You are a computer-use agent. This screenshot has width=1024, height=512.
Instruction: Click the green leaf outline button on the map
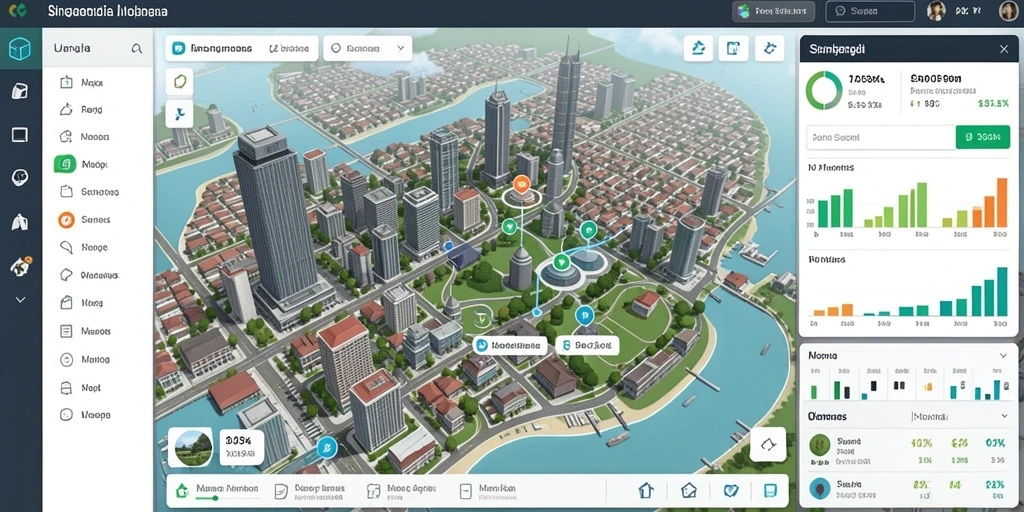(180, 82)
